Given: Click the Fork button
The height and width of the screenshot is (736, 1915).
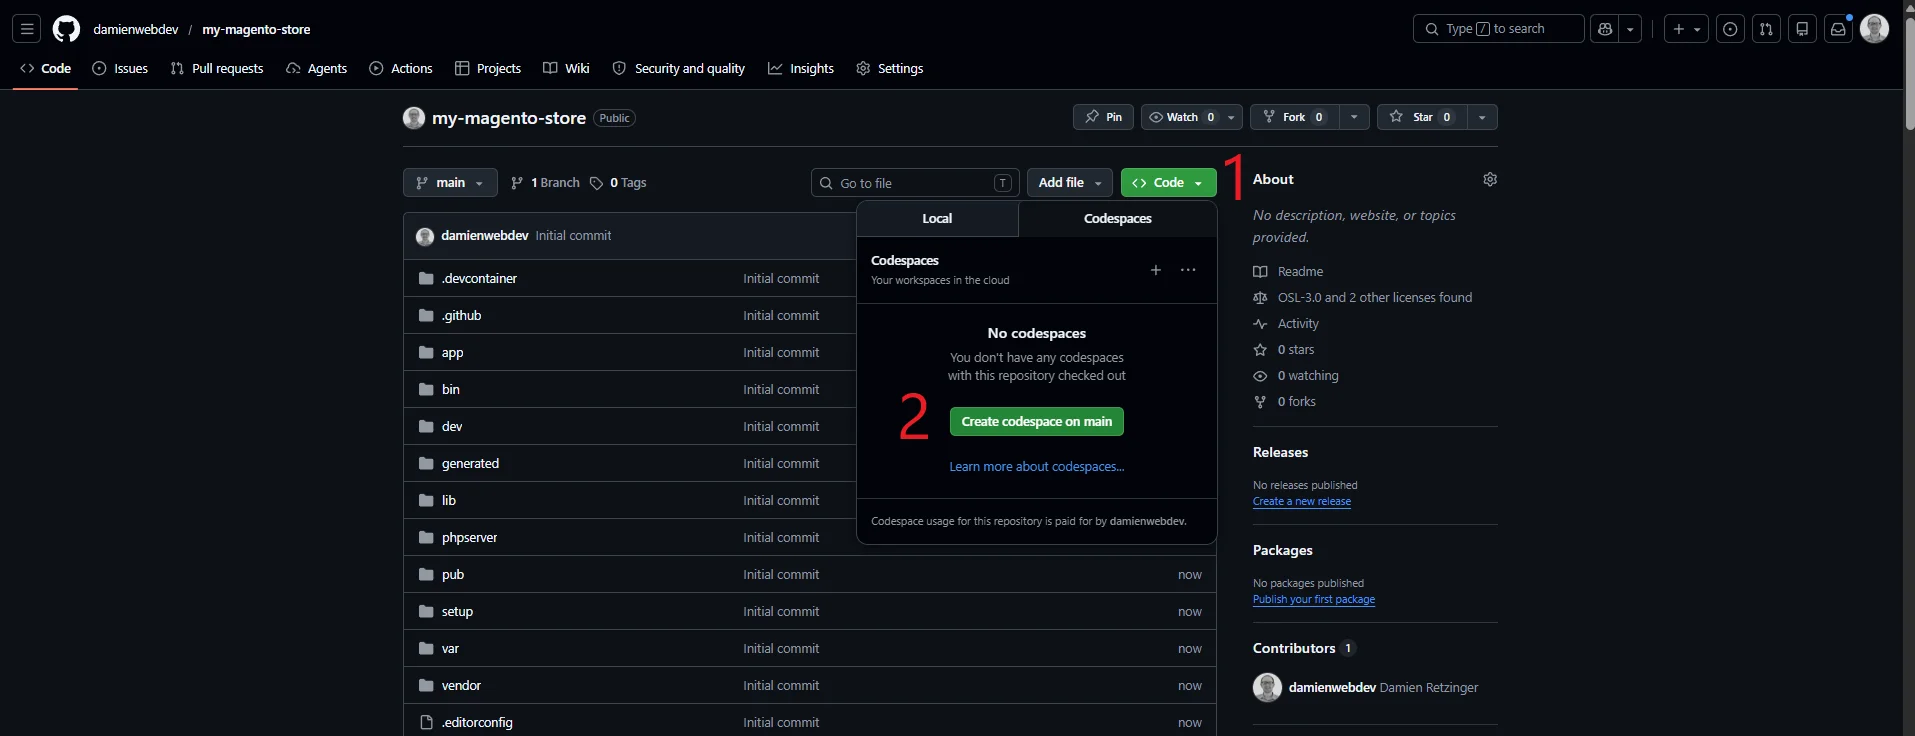Looking at the screenshot, I should pos(1294,117).
